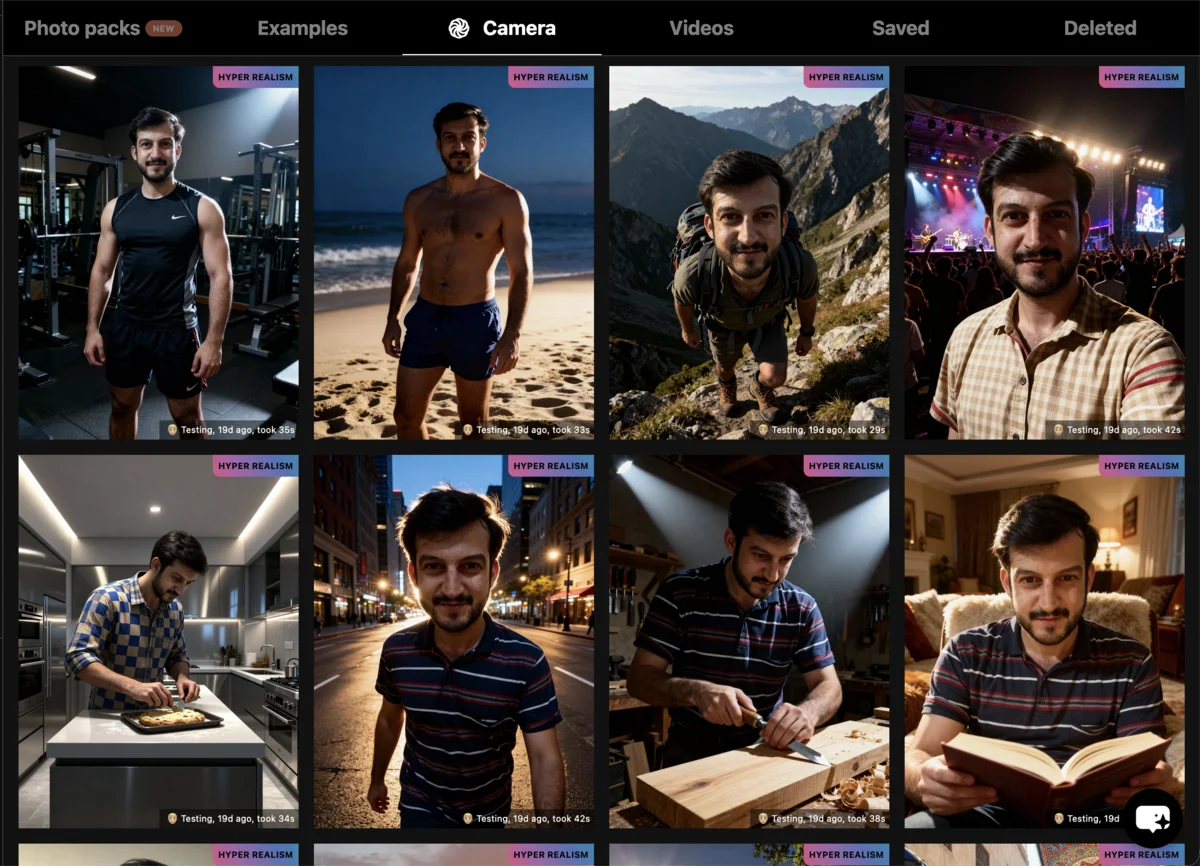This screenshot has width=1200, height=866.
Task: Click the HYPER REALISM badge on the beach photo
Action: point(551,76)
